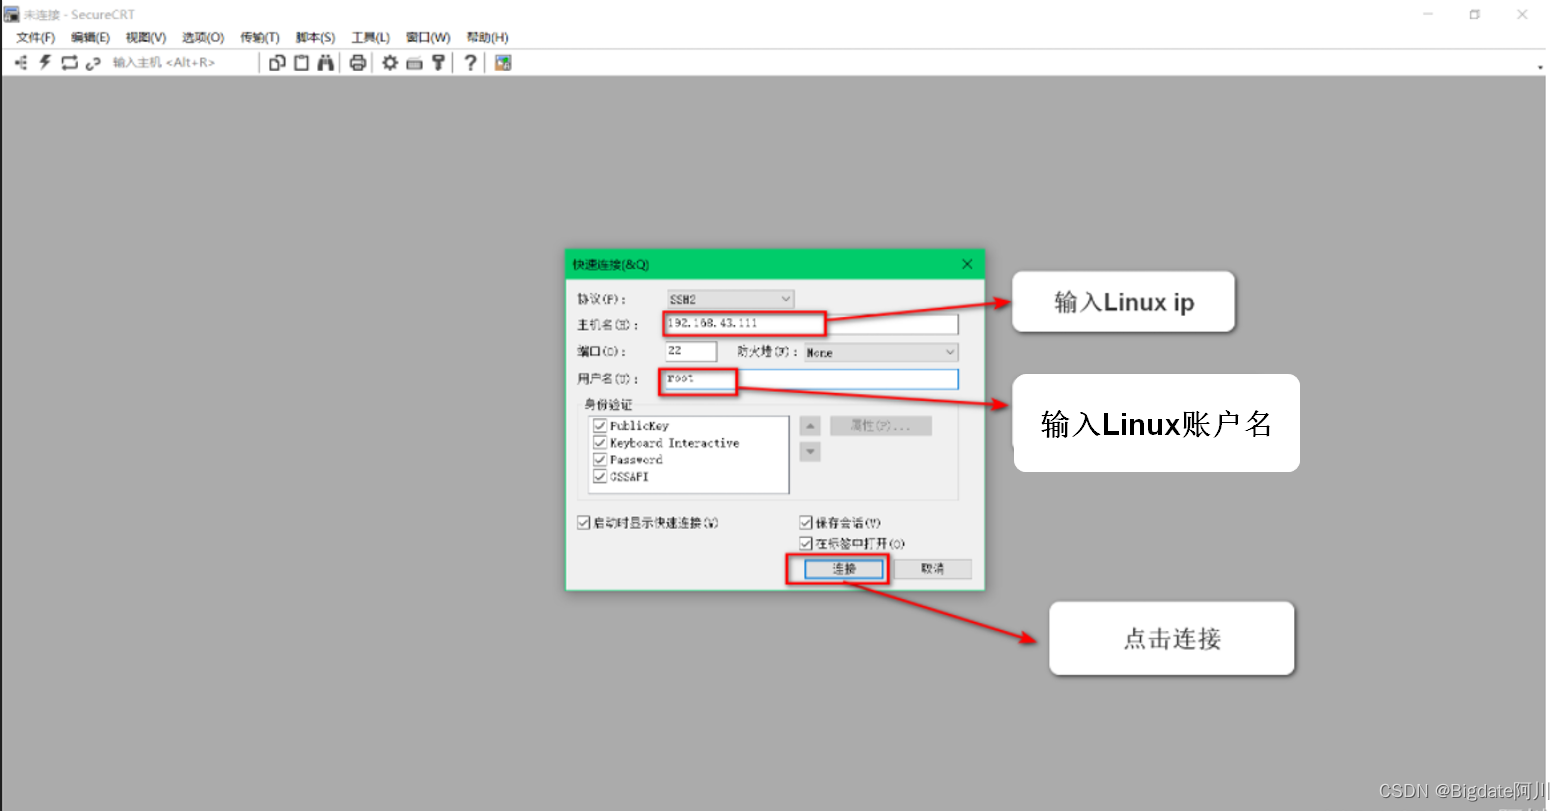This screenshot has width=1565, height=811.
Task: Open the 防火墙 None dropdown
Action: pyautogui.click(x=881, y=353)
